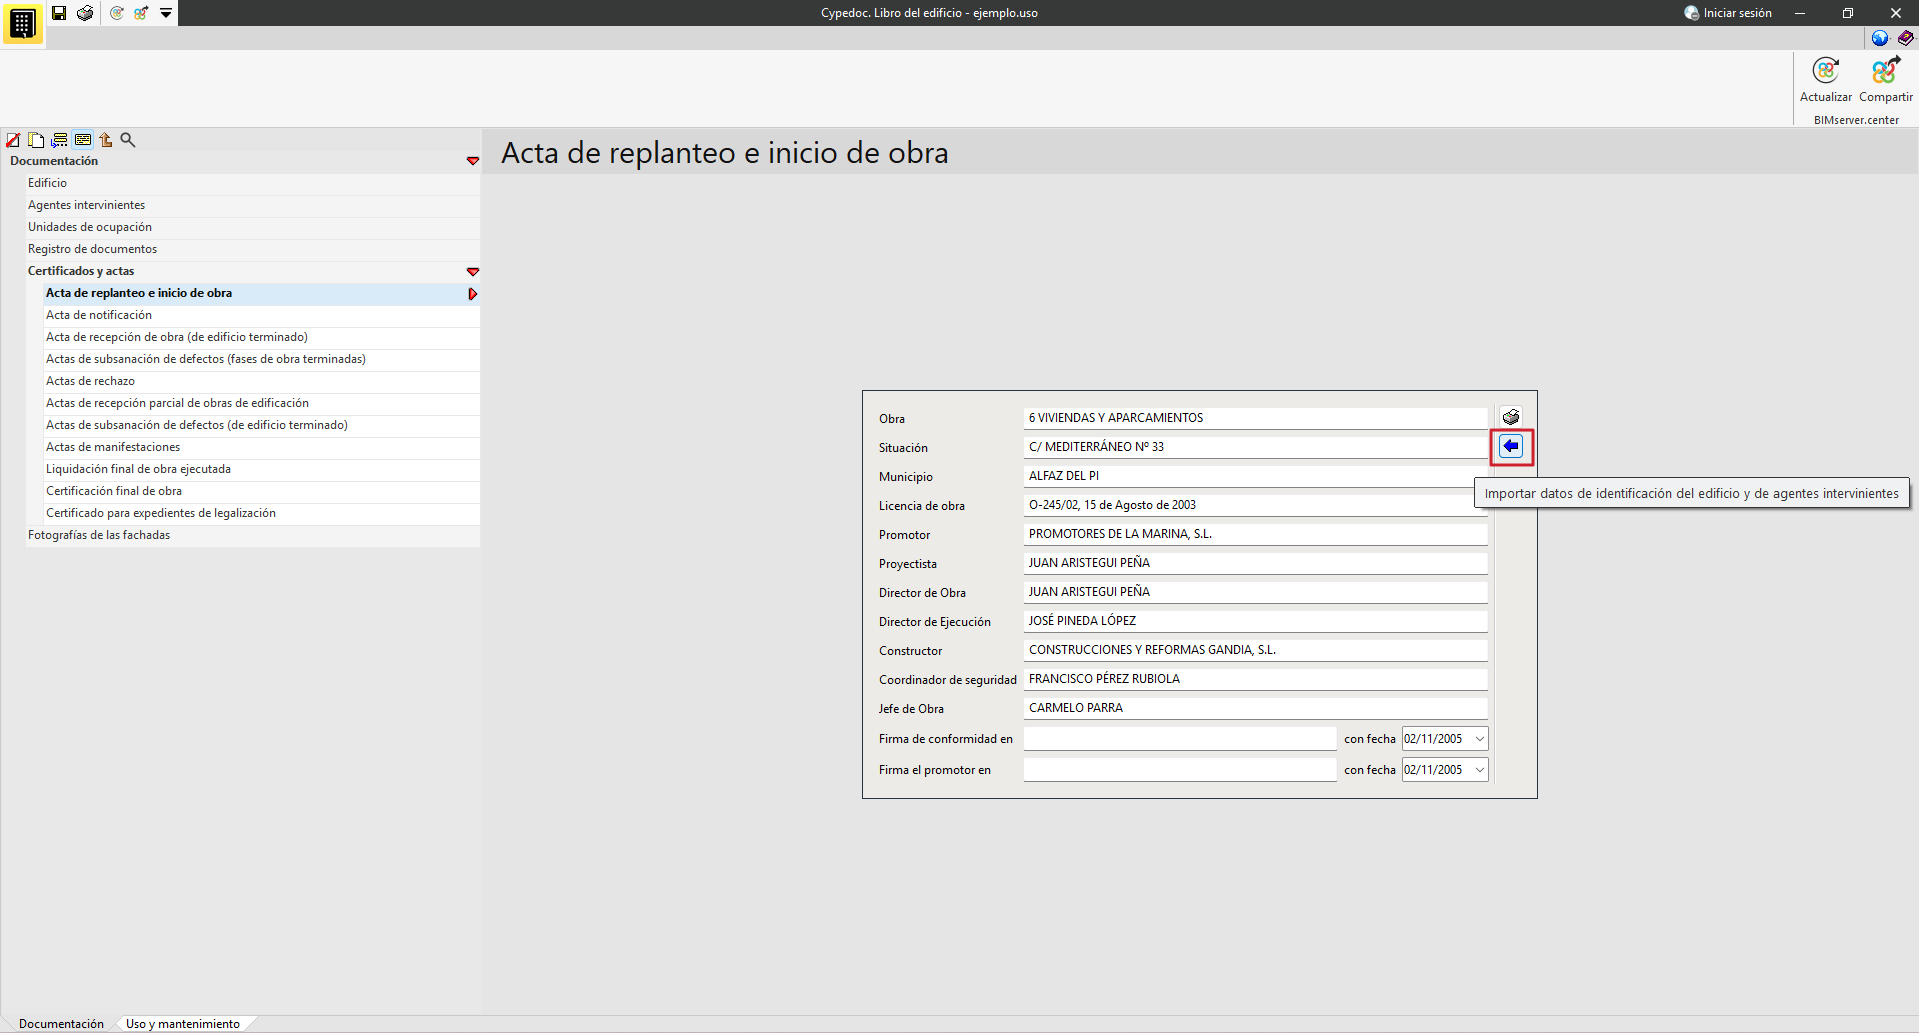
Task: Click the Municipio field ALFAZ DEL PI
Action: pos(1256,476)
